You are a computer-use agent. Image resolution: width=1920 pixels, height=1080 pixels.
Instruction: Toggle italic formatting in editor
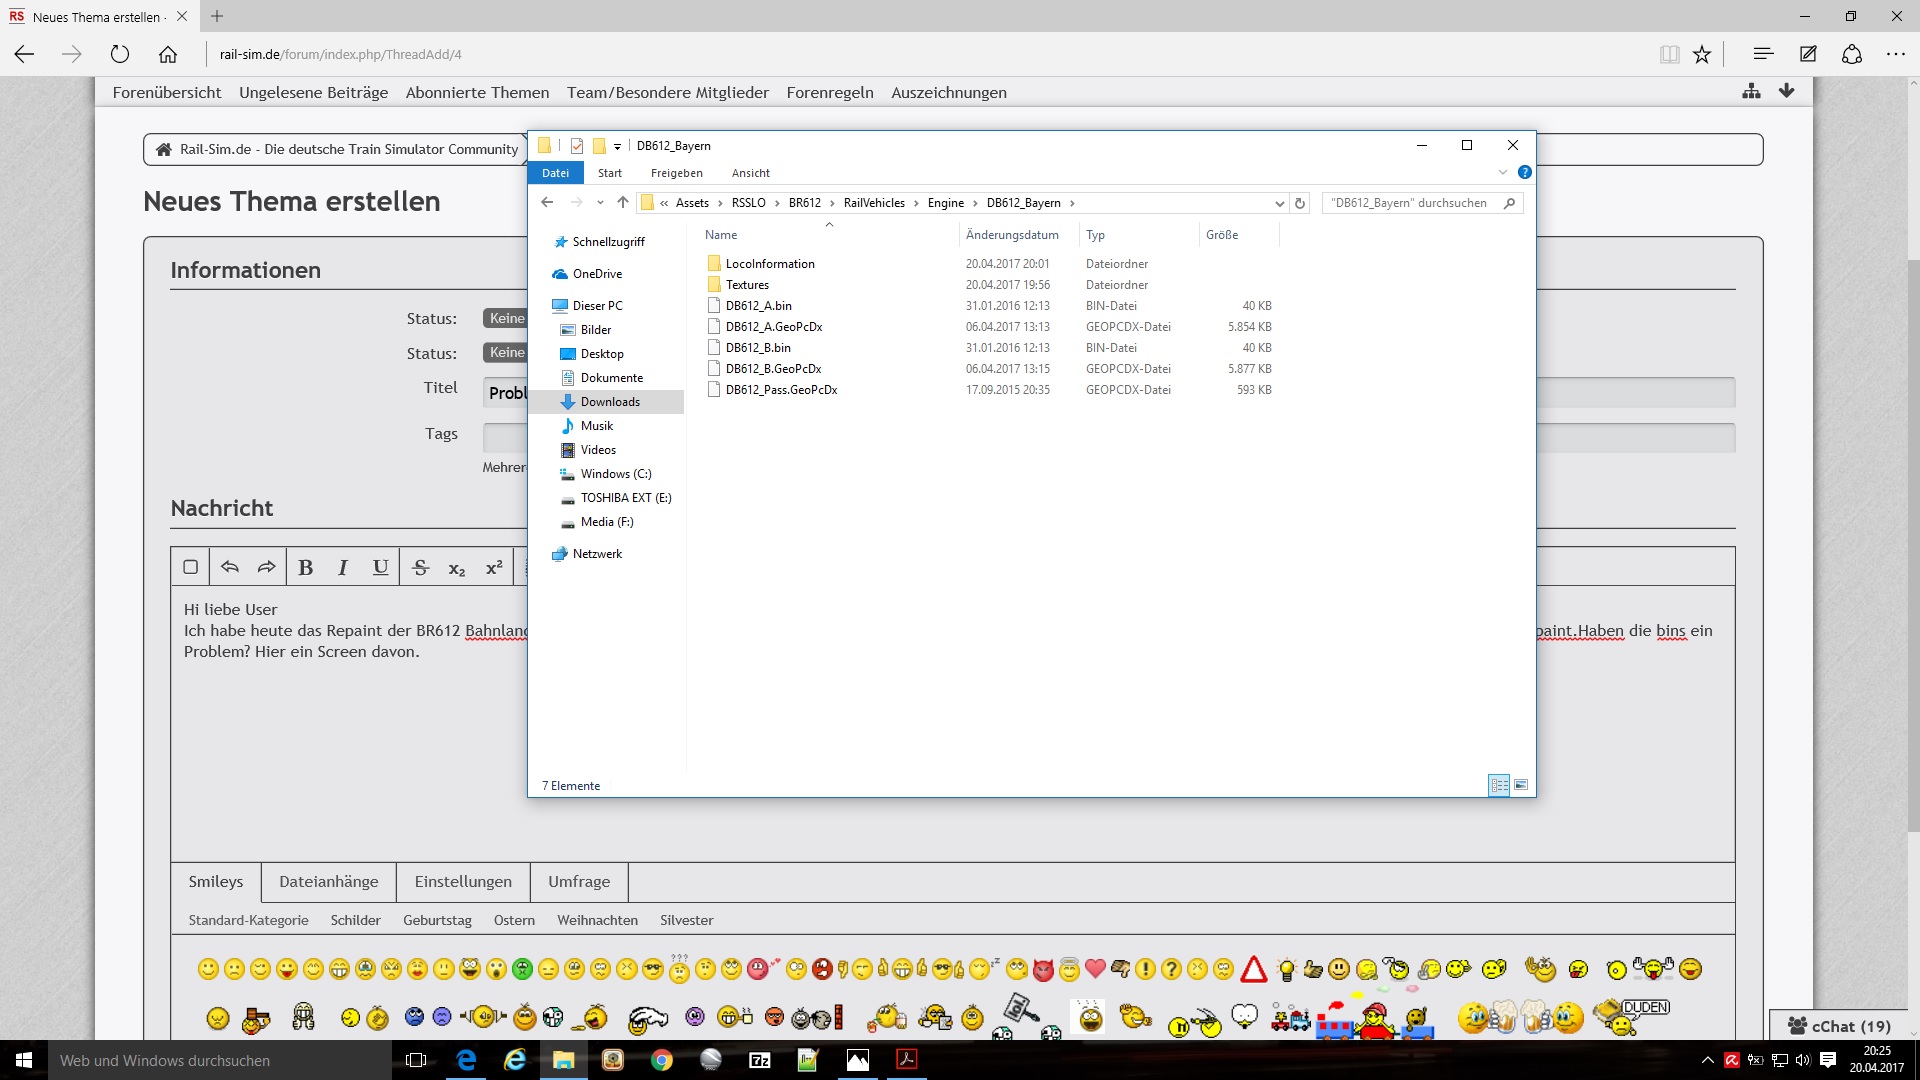(x=343, y=567)
